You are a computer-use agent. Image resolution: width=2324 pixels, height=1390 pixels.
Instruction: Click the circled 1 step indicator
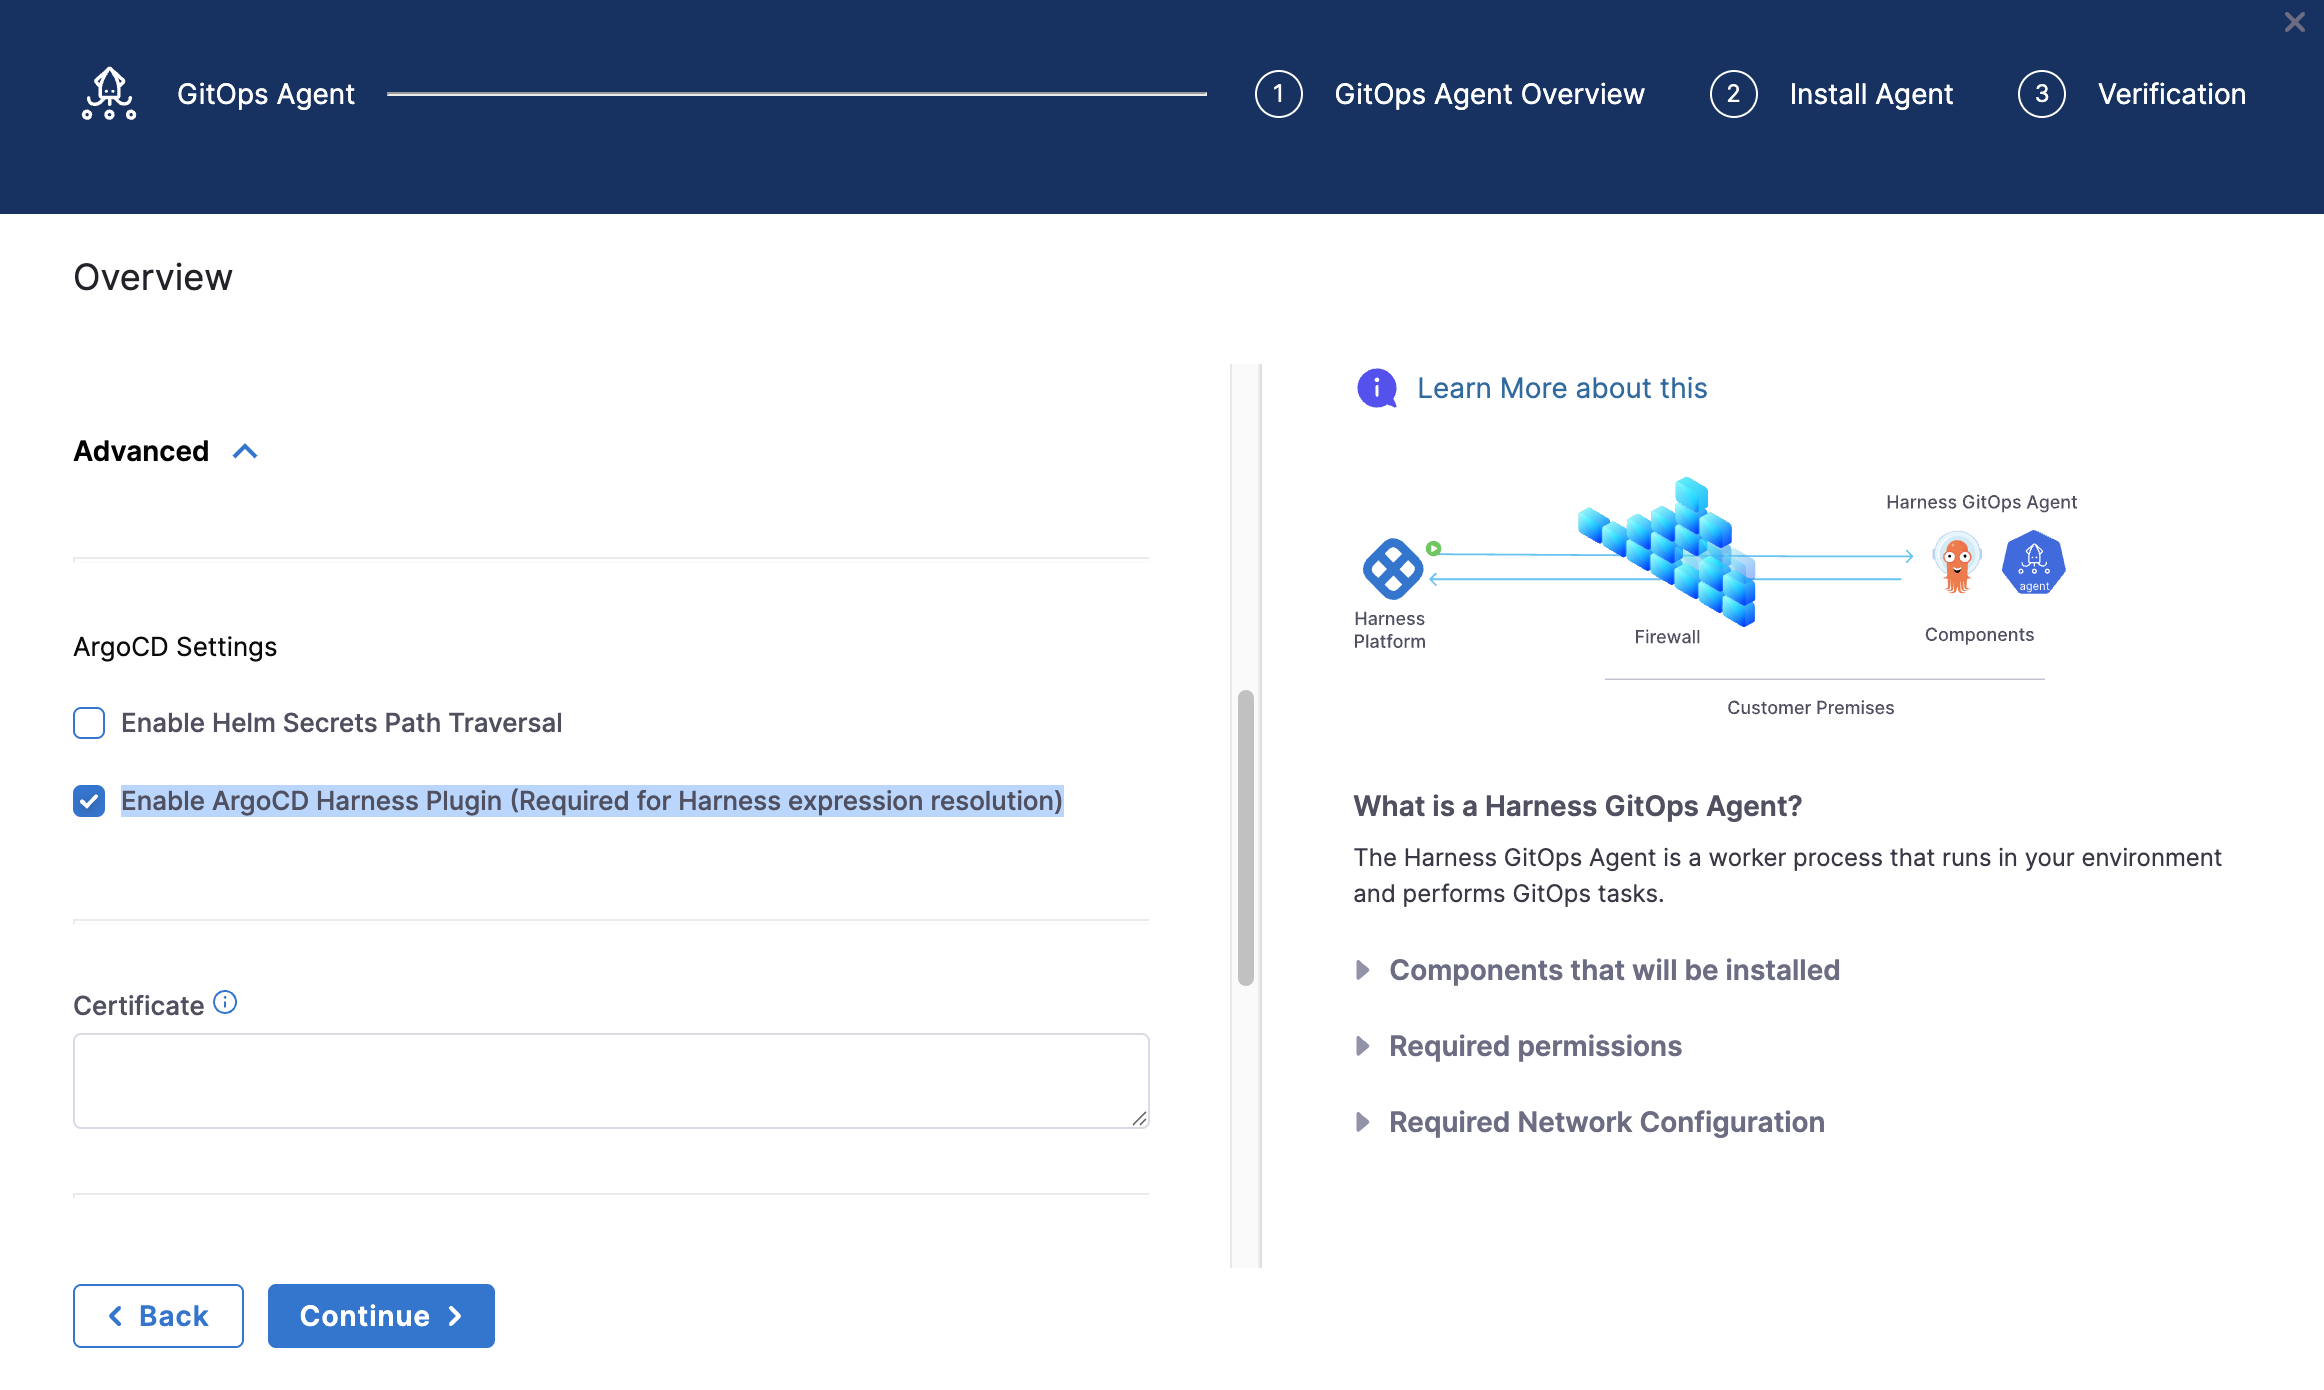[1277, 93]
